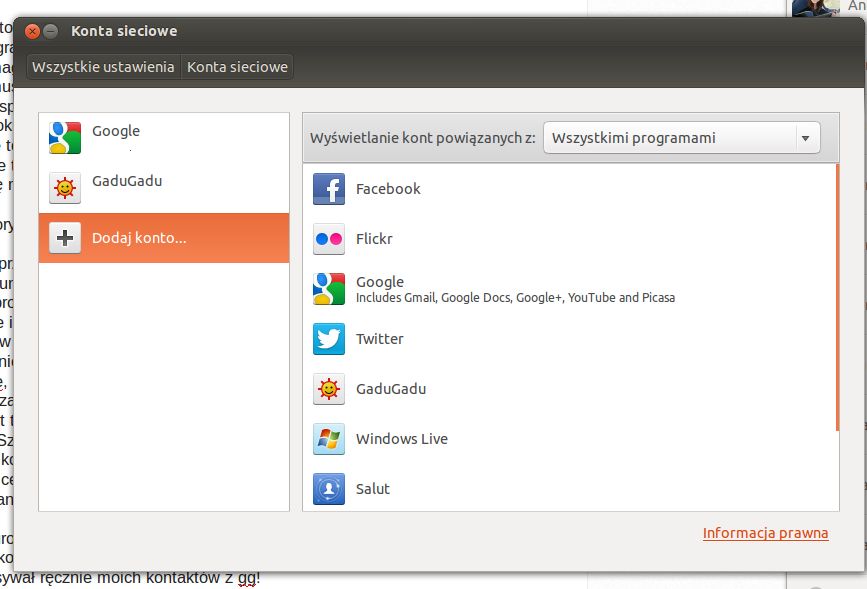Pick the Flickr provider label
This screenshot has height=589, width=867.
374,239
